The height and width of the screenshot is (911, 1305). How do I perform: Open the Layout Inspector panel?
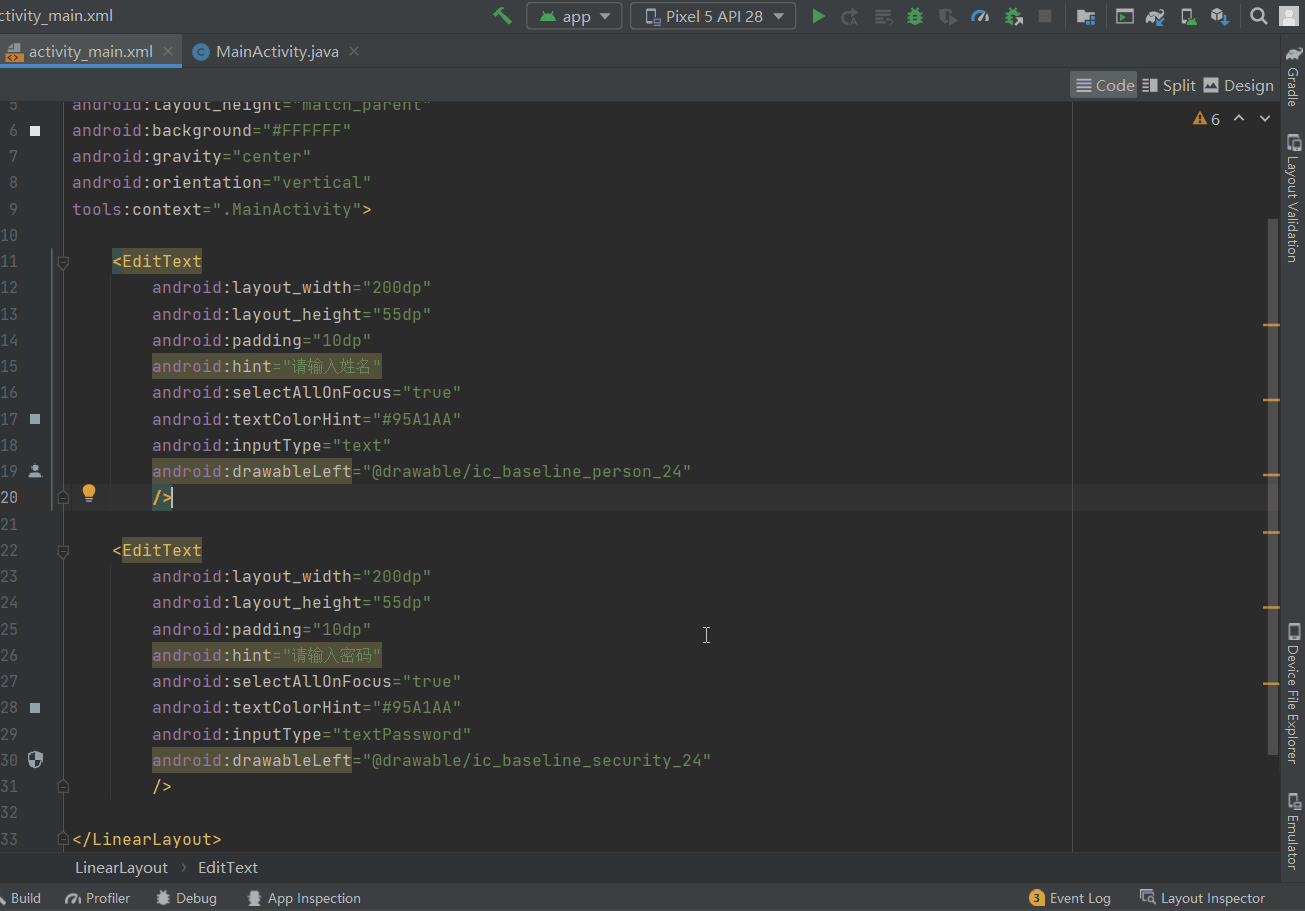pos(1202,898)
